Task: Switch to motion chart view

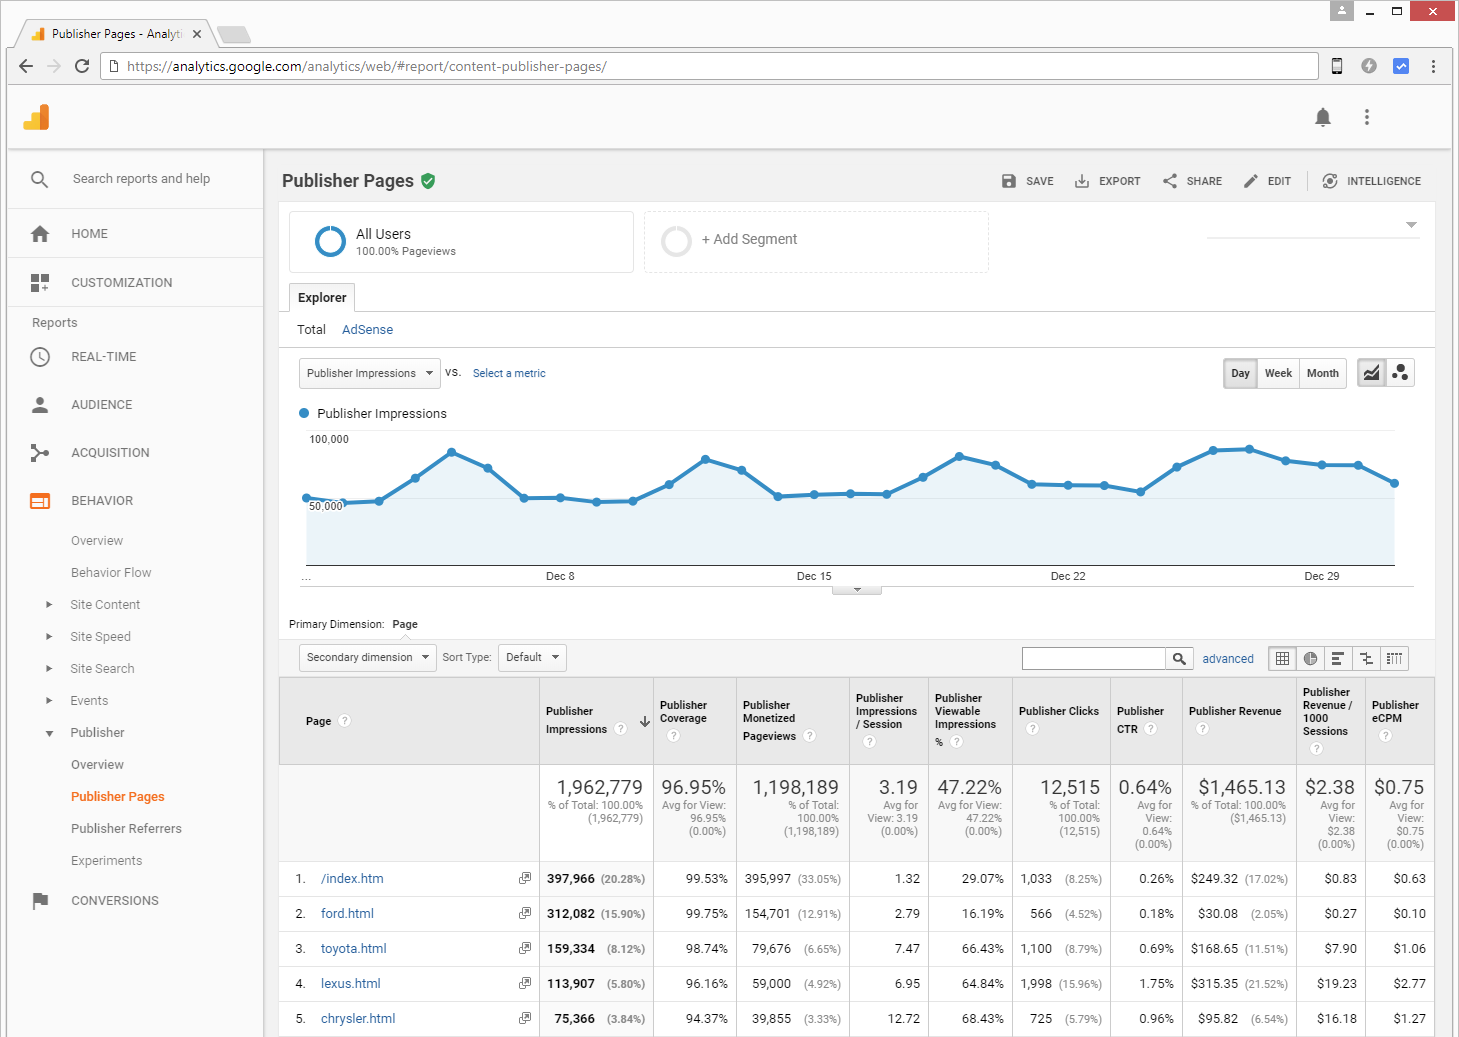Action: [x=1400, y=373]
